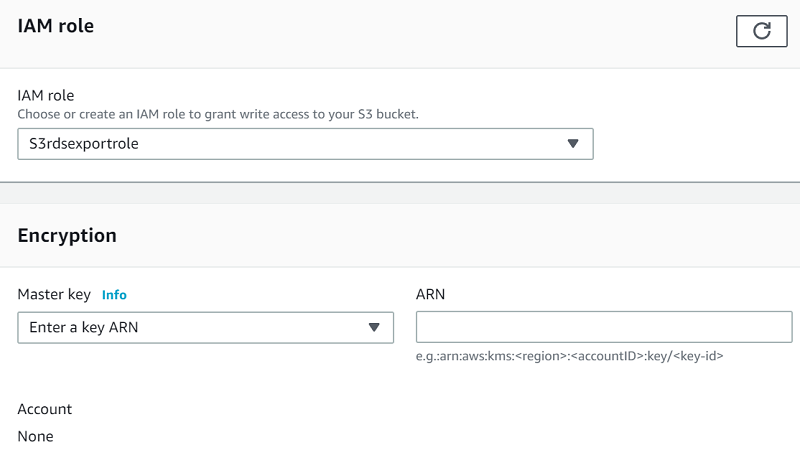The width and height of the screenshot is (800, 450).
Task: Open the Info link beside Master key
Action: tap(114, 295)
